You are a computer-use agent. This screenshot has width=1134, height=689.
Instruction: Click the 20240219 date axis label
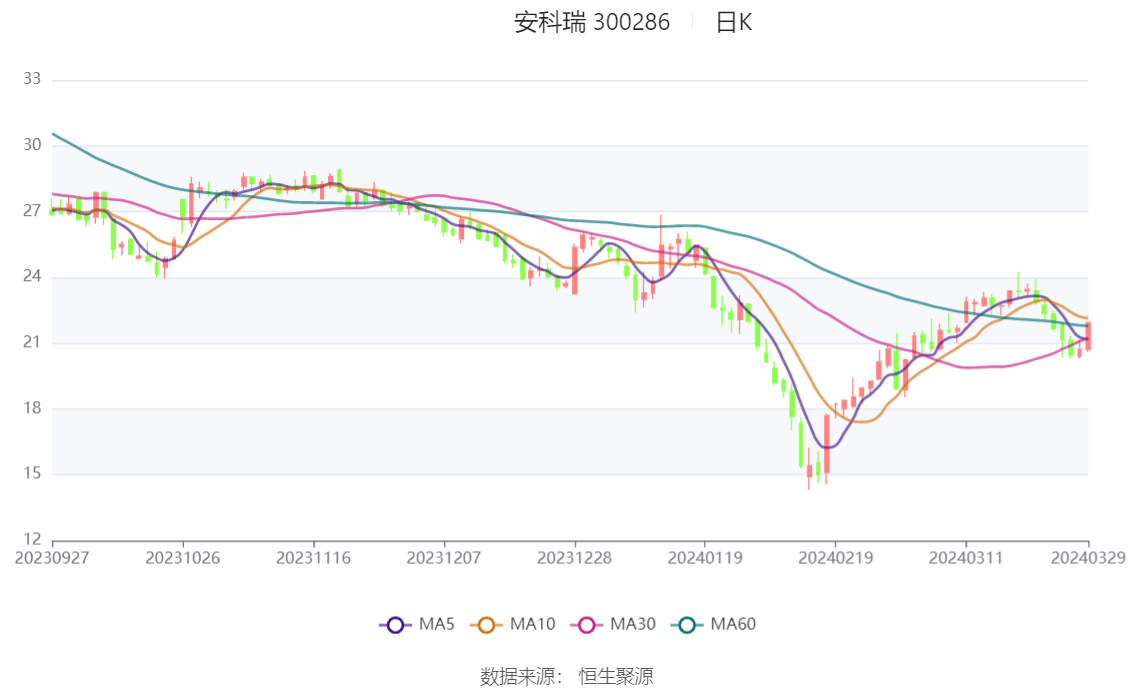(x=835, y=558)
